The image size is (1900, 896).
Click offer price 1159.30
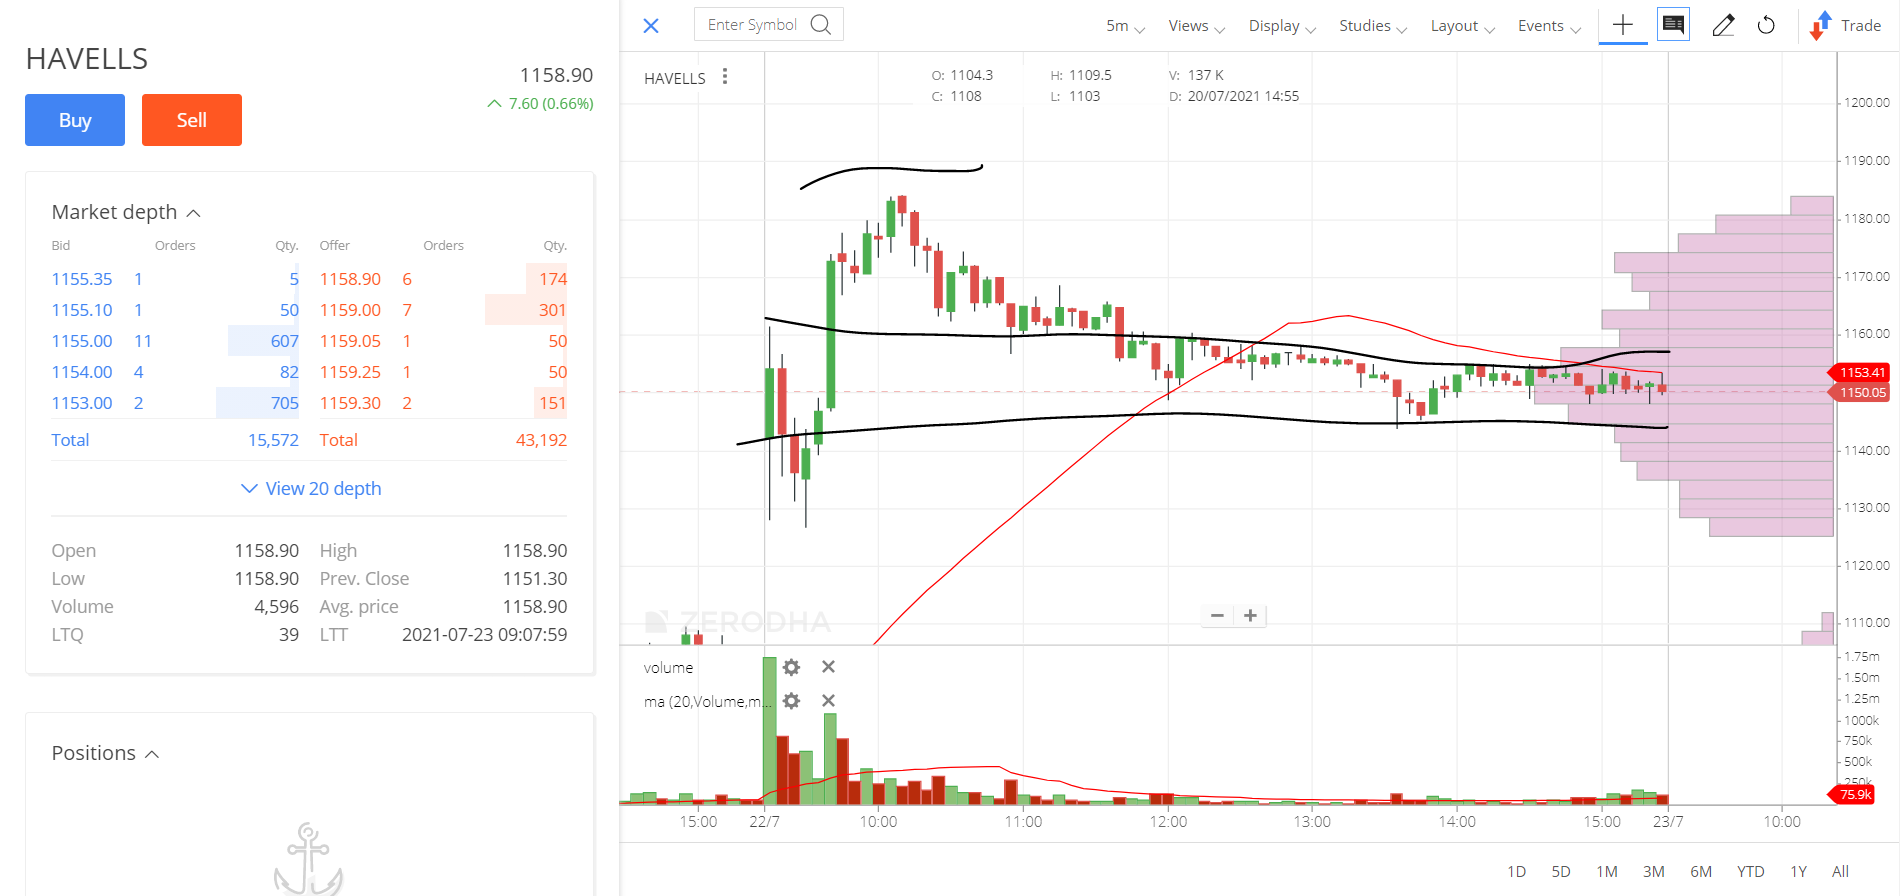[350, 403]
